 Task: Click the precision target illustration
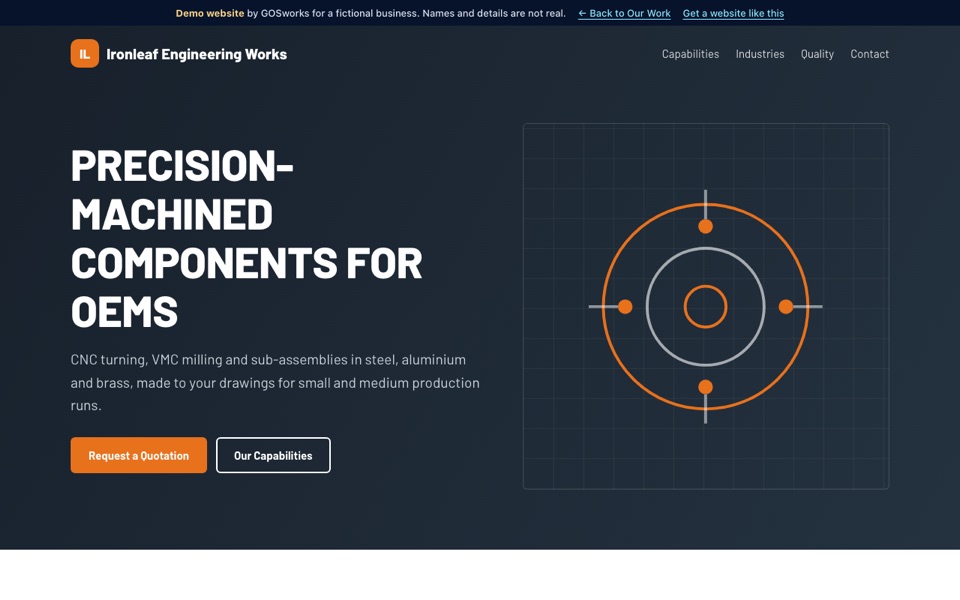[706, 306]
